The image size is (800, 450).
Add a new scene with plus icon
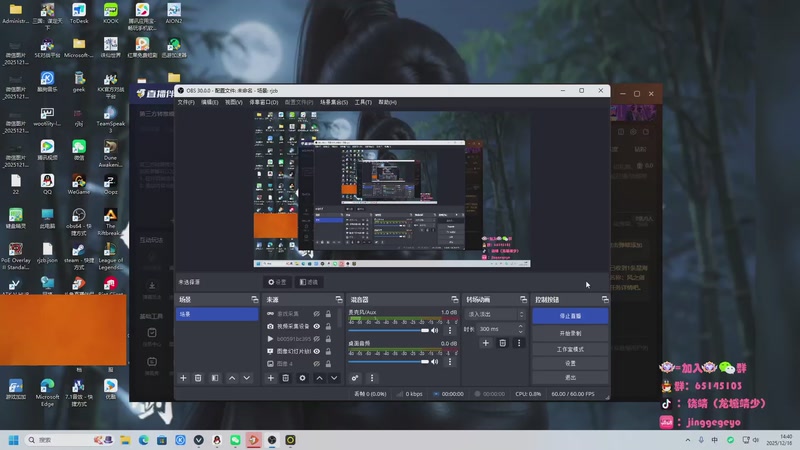pos(183,378)
